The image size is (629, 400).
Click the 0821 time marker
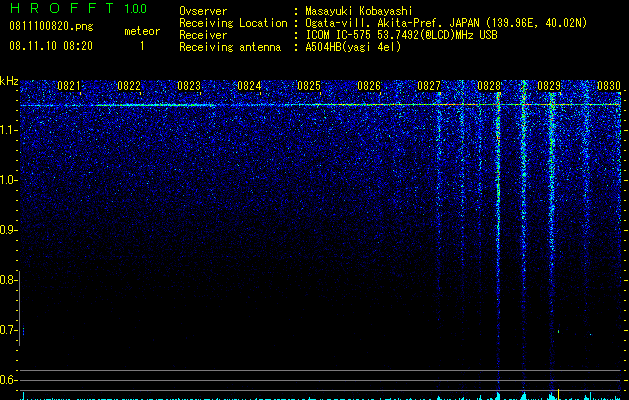point(69,86)
